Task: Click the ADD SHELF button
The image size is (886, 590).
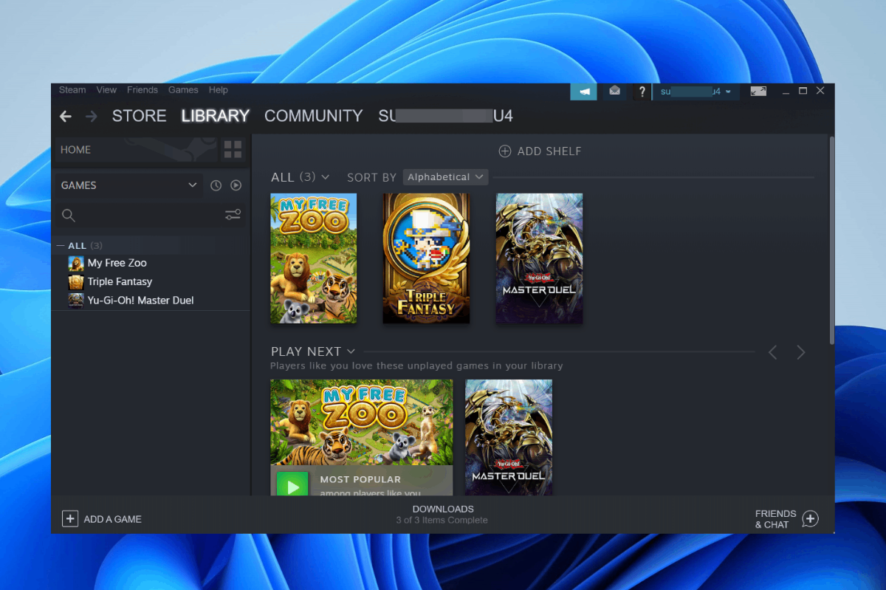Action: click(540, 151)
